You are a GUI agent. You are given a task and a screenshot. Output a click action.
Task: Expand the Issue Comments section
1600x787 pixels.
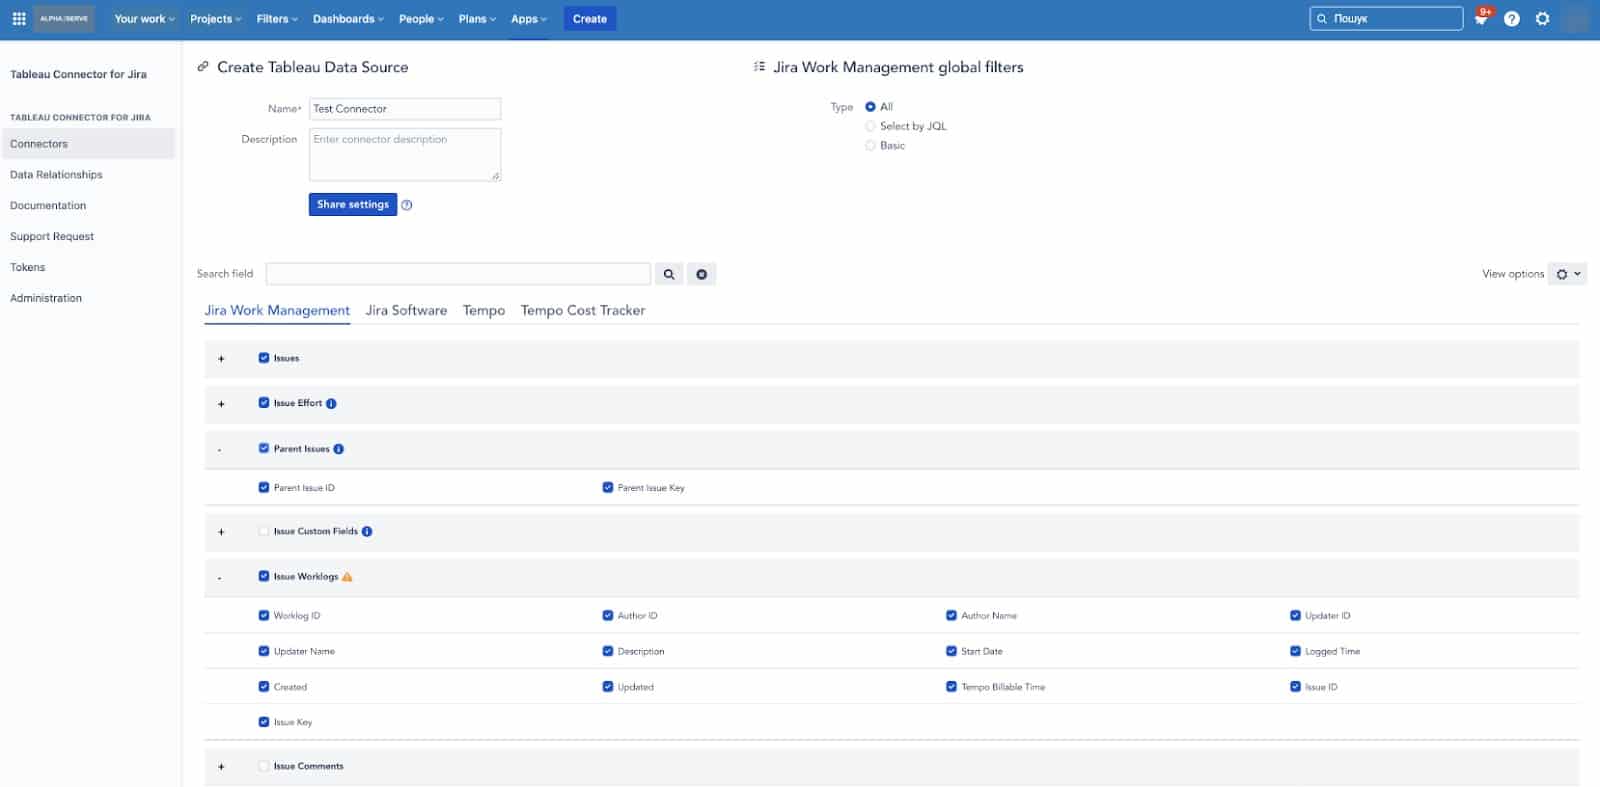[x=221, y=767]
